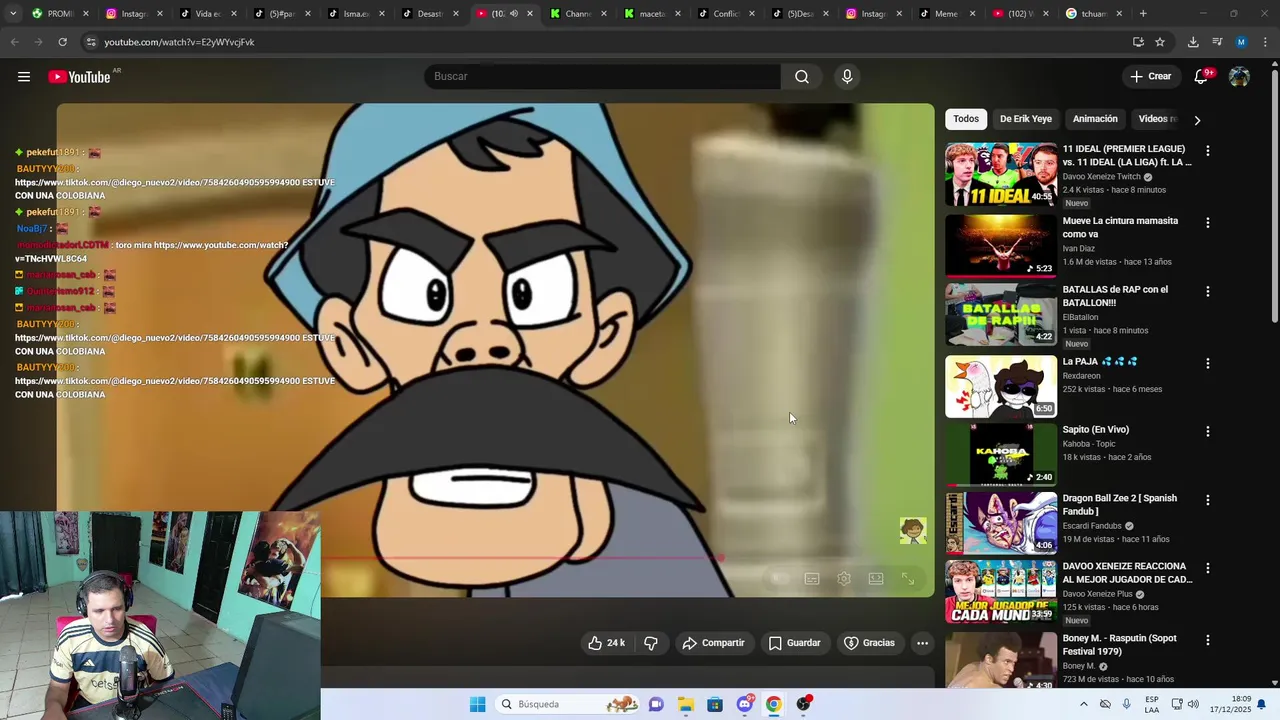Open Discord from the taskbar
The height and width of the screenshot is (720, 1280).
tap(745, 704)
